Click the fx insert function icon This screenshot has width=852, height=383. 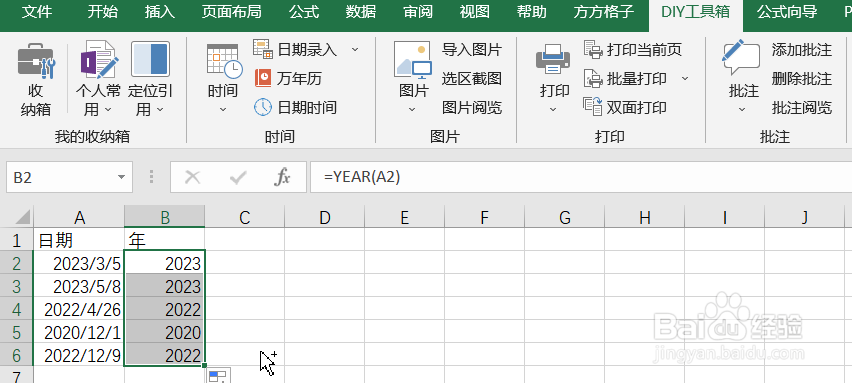pyautogui.click(x=281, y=177)
